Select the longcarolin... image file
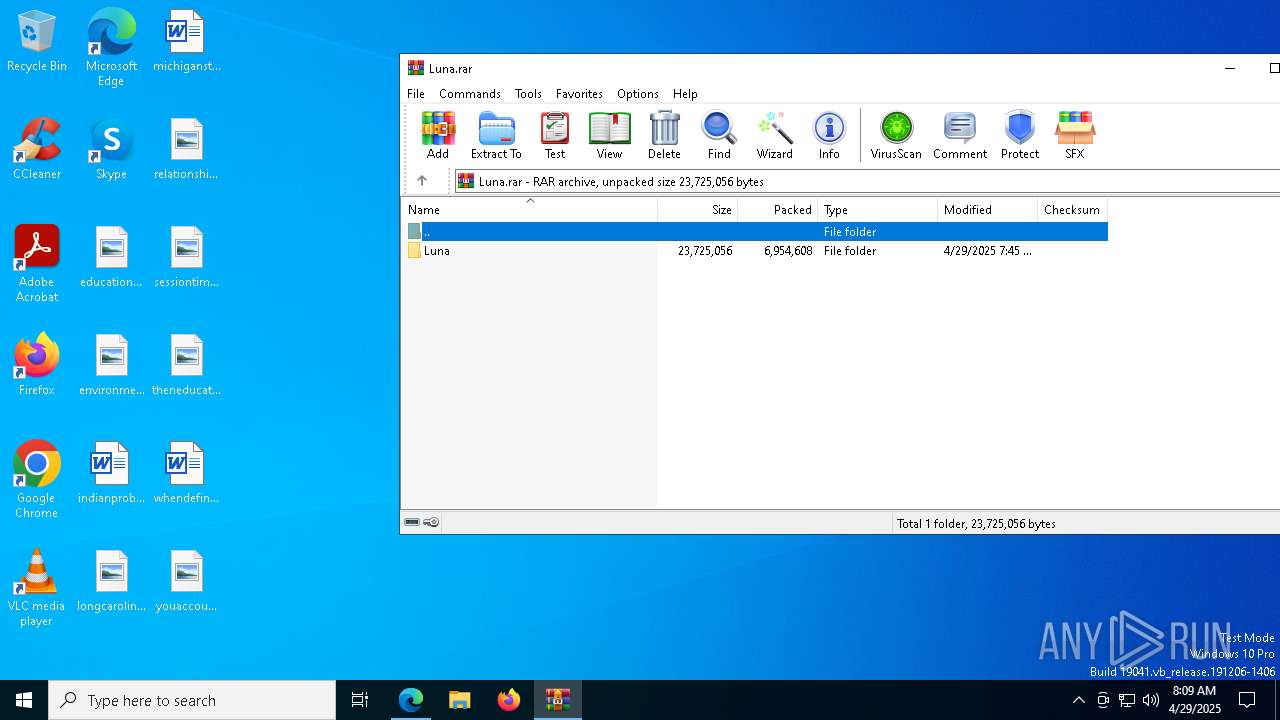 tap(111, 581)
